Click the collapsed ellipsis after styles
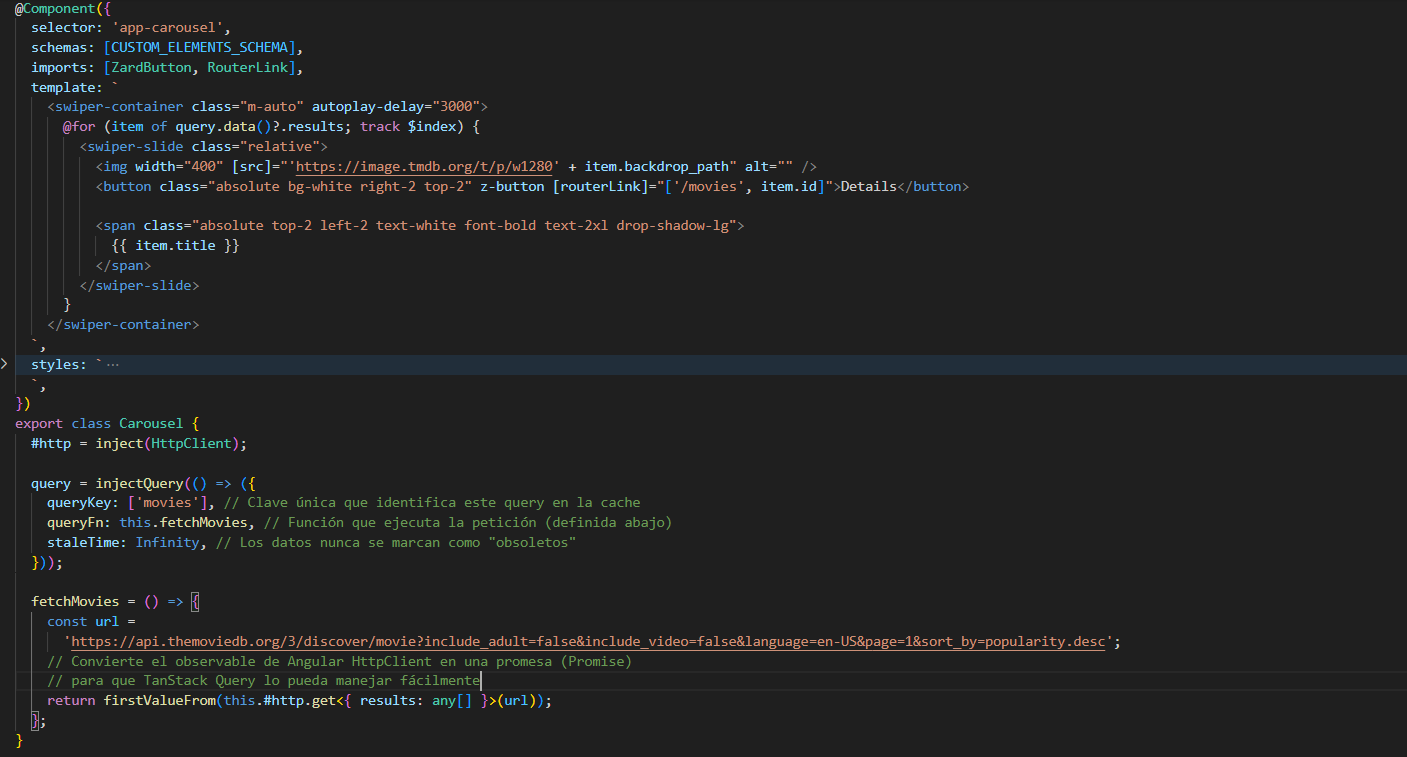Screen dimensions: 1407x757 tap(112, 365)
